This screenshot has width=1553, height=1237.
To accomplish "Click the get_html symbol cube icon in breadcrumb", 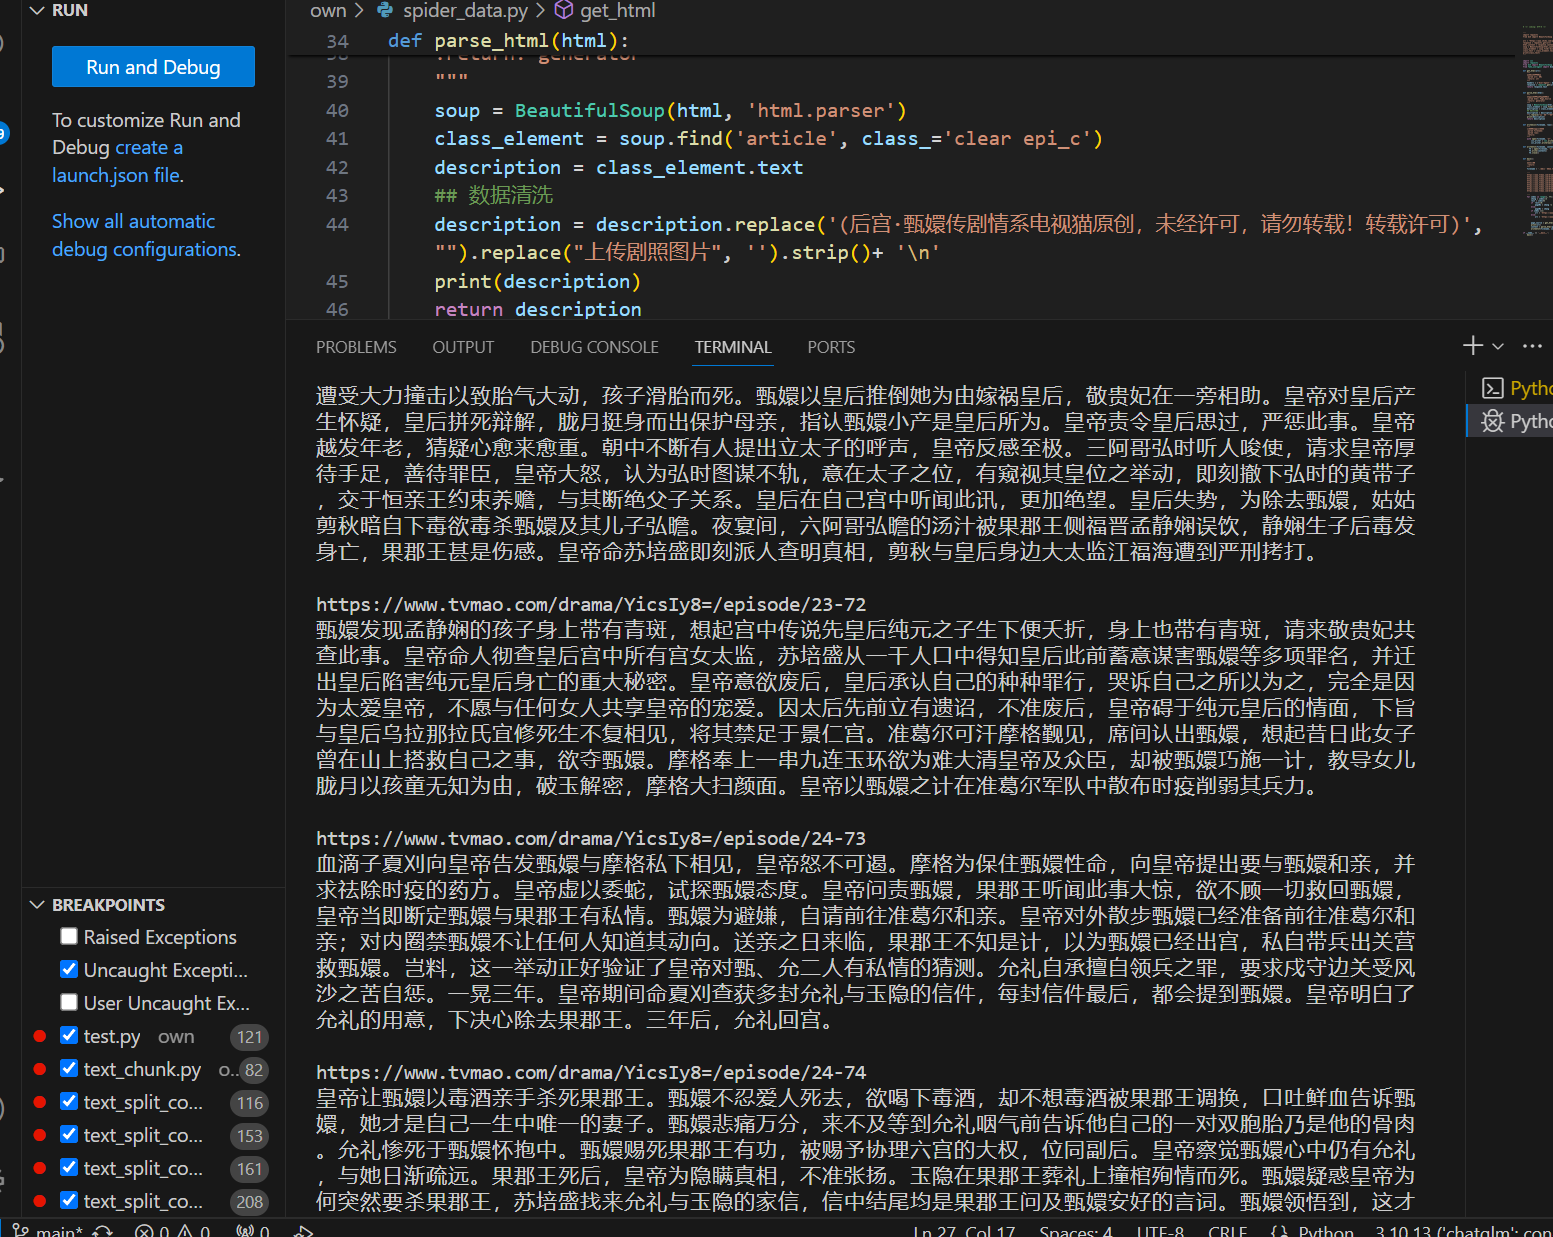I will coord(564,10).
